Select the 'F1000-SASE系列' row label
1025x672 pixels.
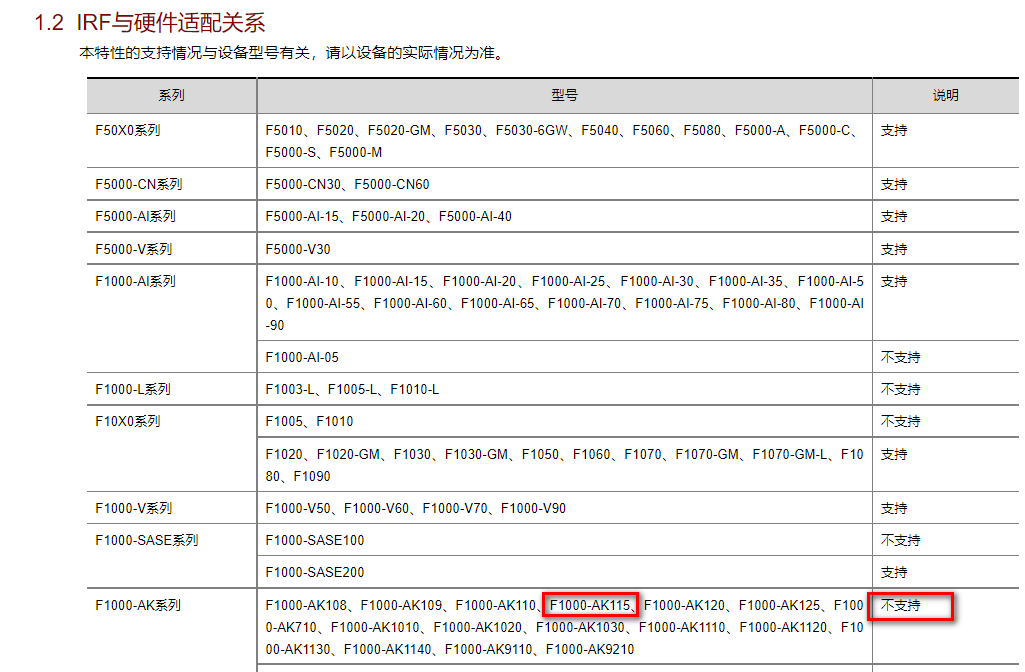[146, 540]
